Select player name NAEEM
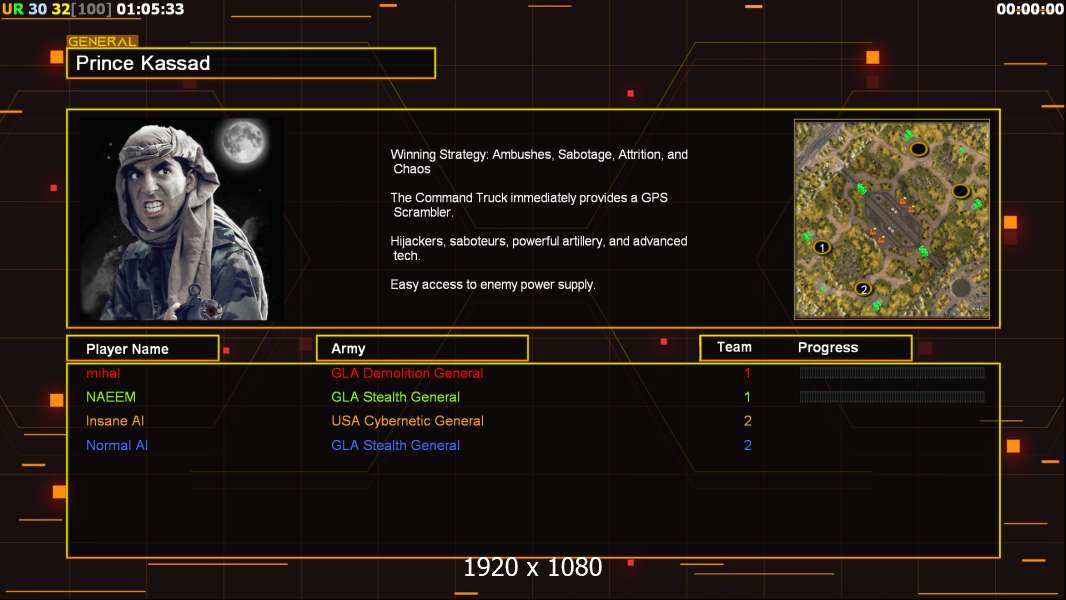Image resolution: width=1066 pixels, height=600 pixels. [x=111, y=397]
